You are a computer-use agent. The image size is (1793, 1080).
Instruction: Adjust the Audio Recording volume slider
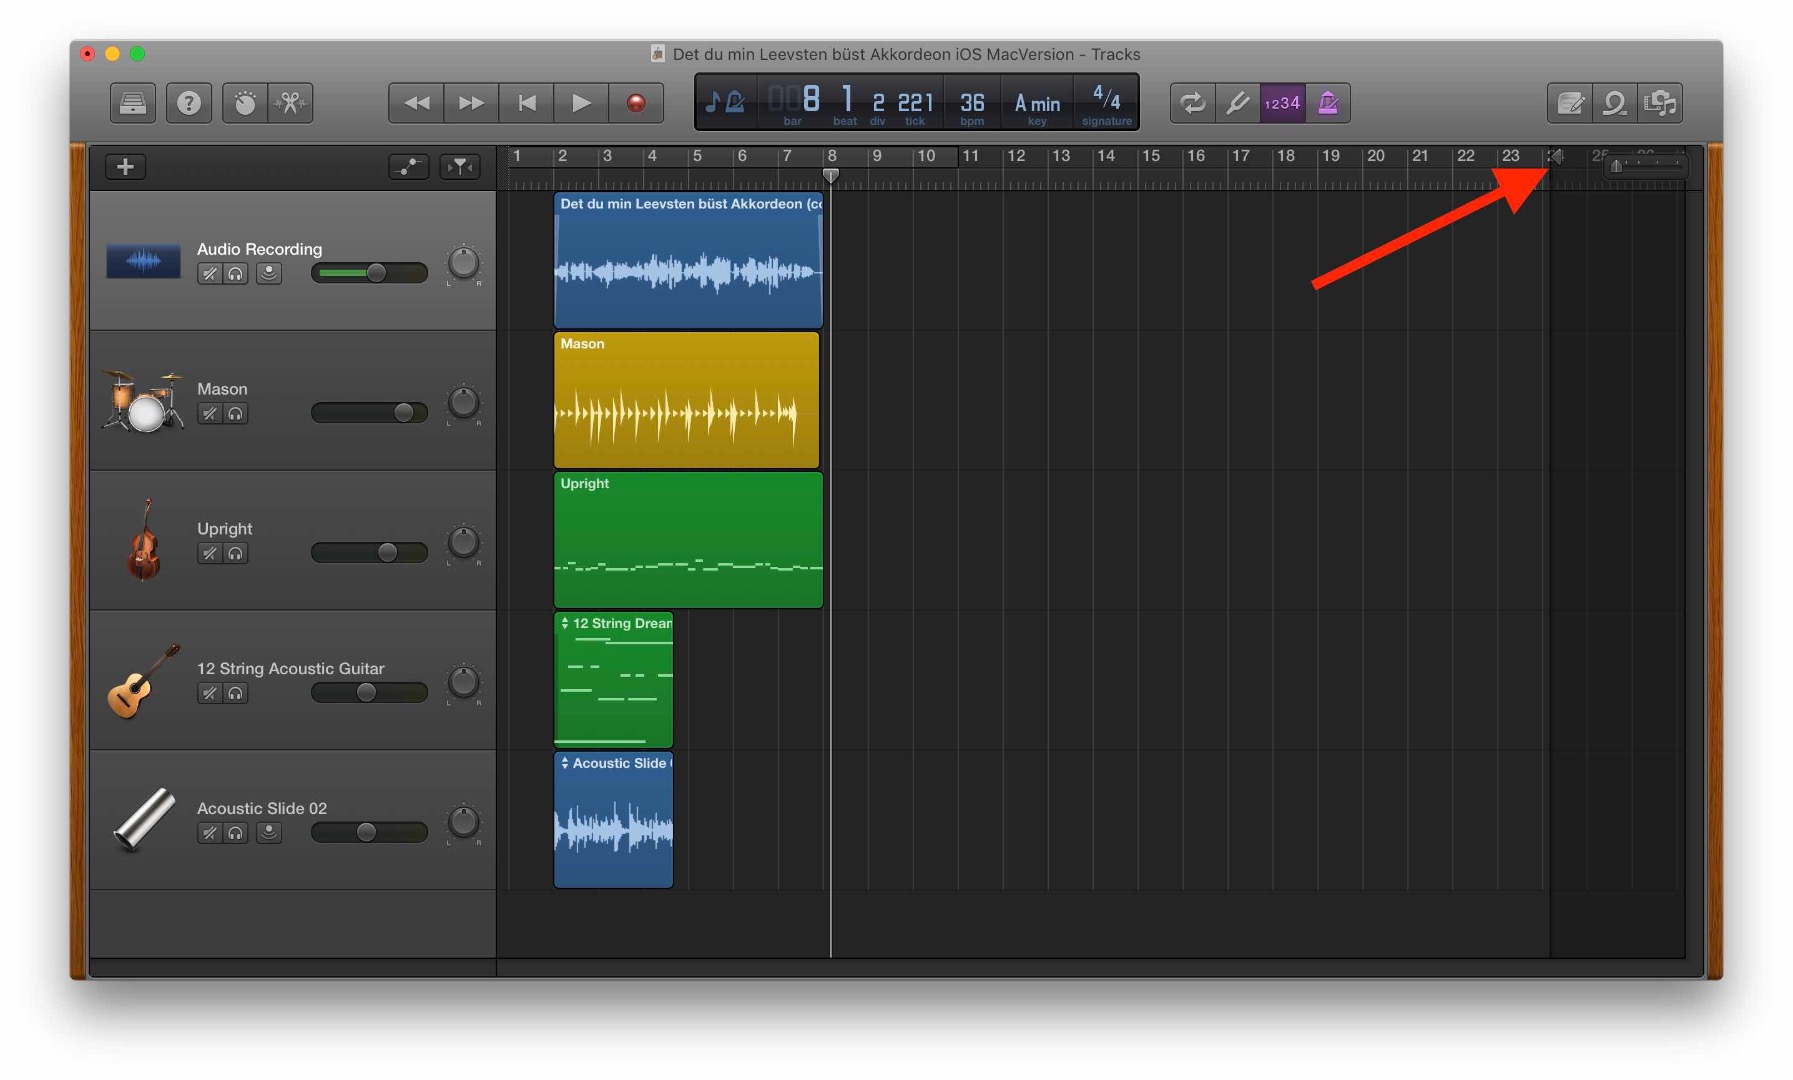pyautogui.click(x=369, y=273)
